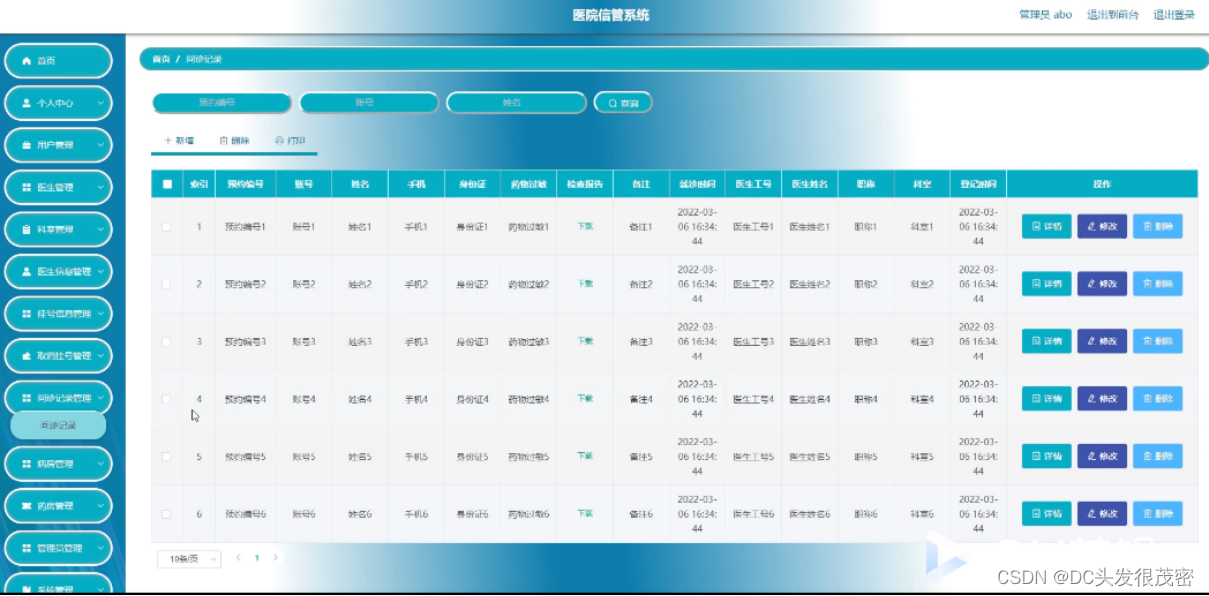
Task: Open the 系统管理 sidebar menu
Action: (58, 585)
